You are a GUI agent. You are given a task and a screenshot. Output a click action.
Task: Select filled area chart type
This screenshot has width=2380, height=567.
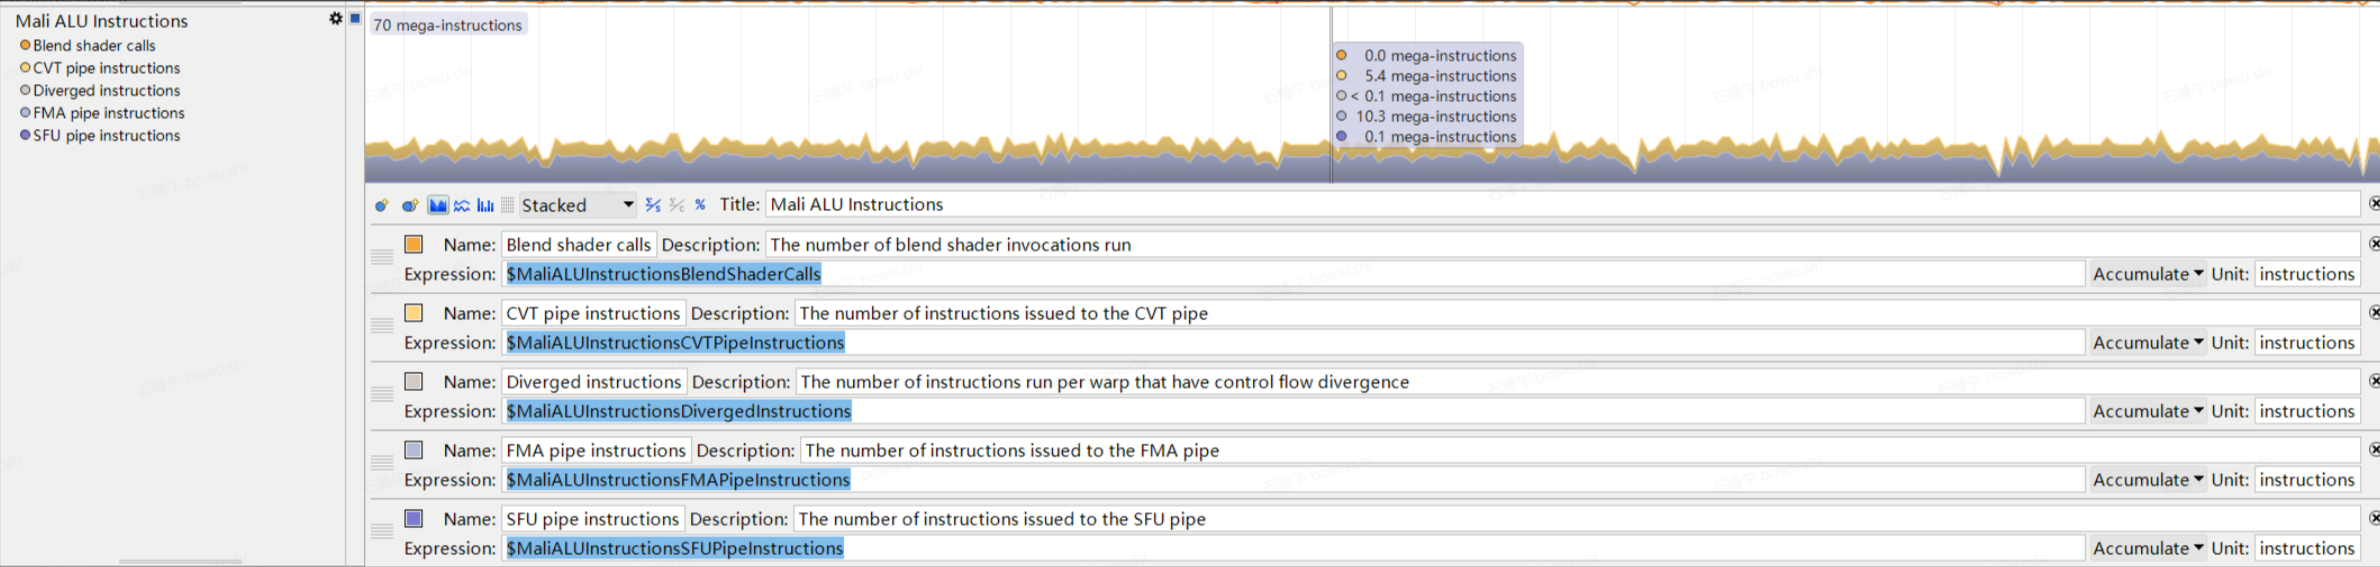438,205
